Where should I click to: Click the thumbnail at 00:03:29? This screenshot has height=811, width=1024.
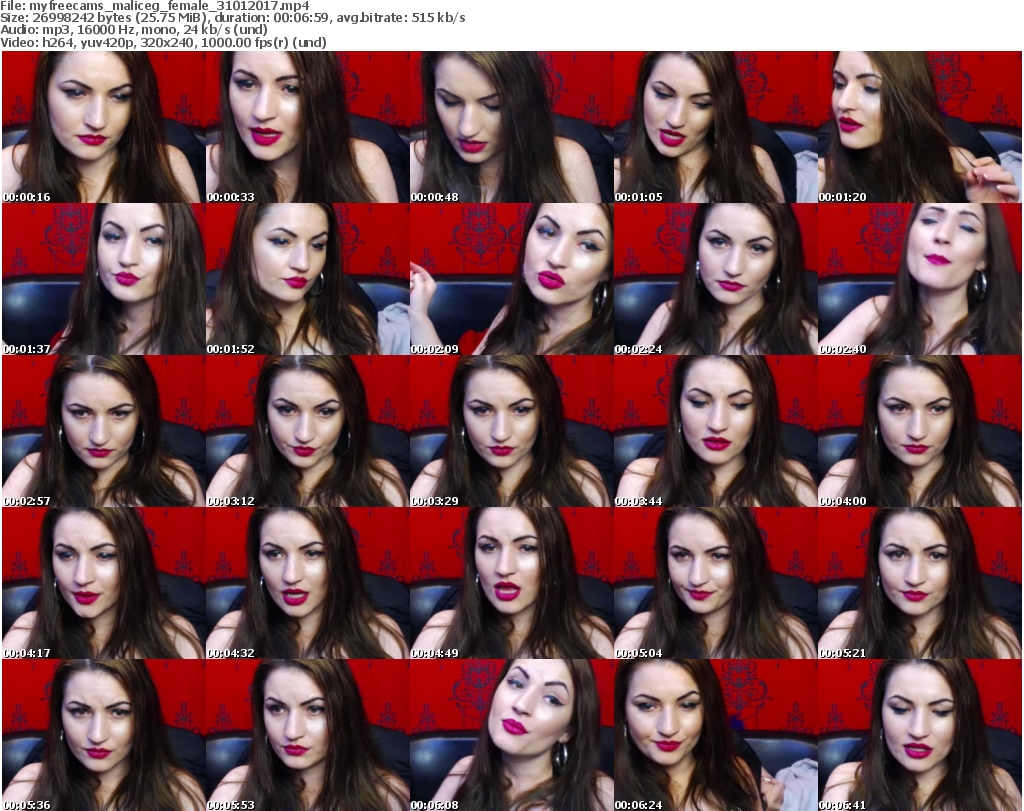[x=510, y=431]
